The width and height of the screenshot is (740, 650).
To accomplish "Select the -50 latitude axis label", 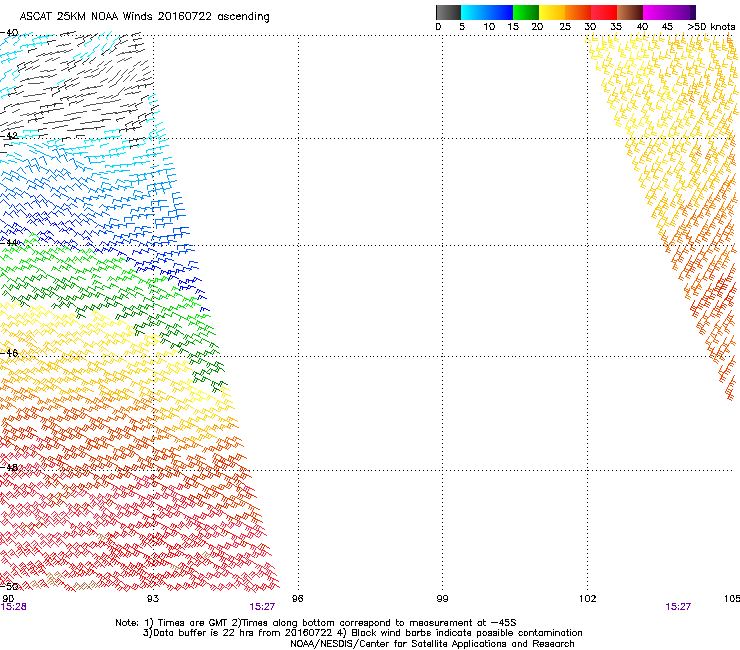I will click(x=9, y=586).
